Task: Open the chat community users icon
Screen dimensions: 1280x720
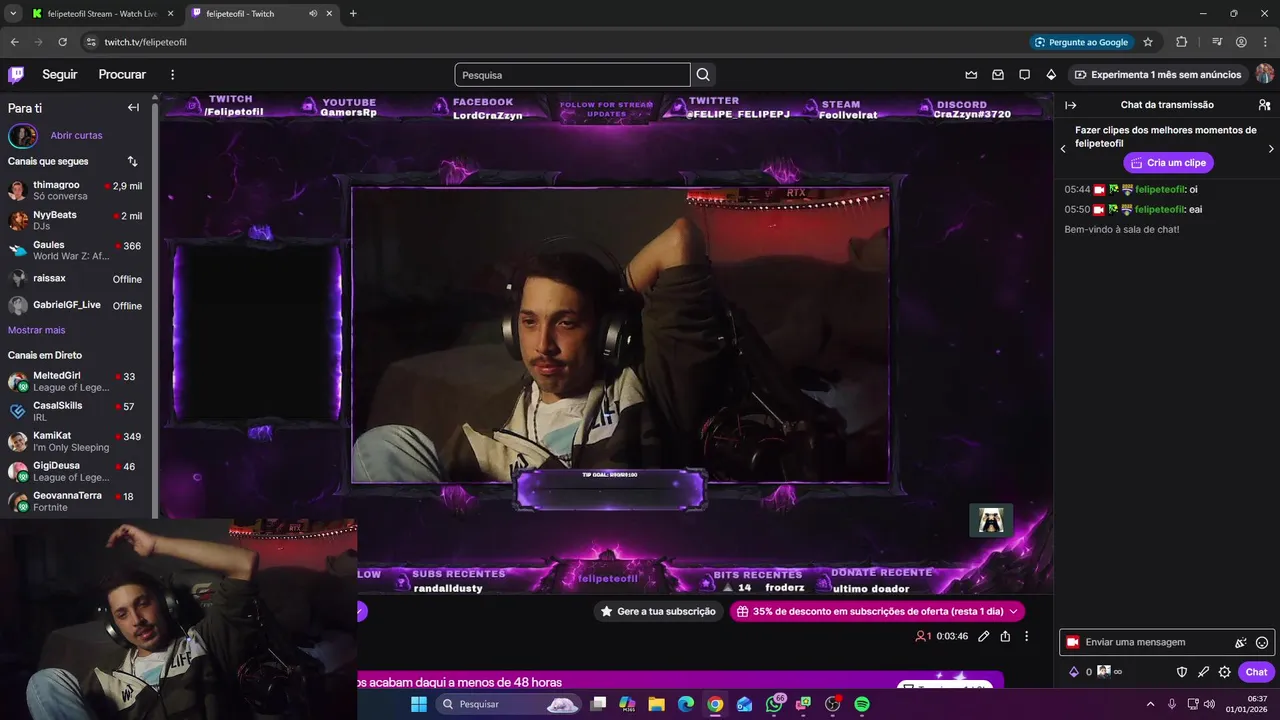Action: coord(1264,105)
